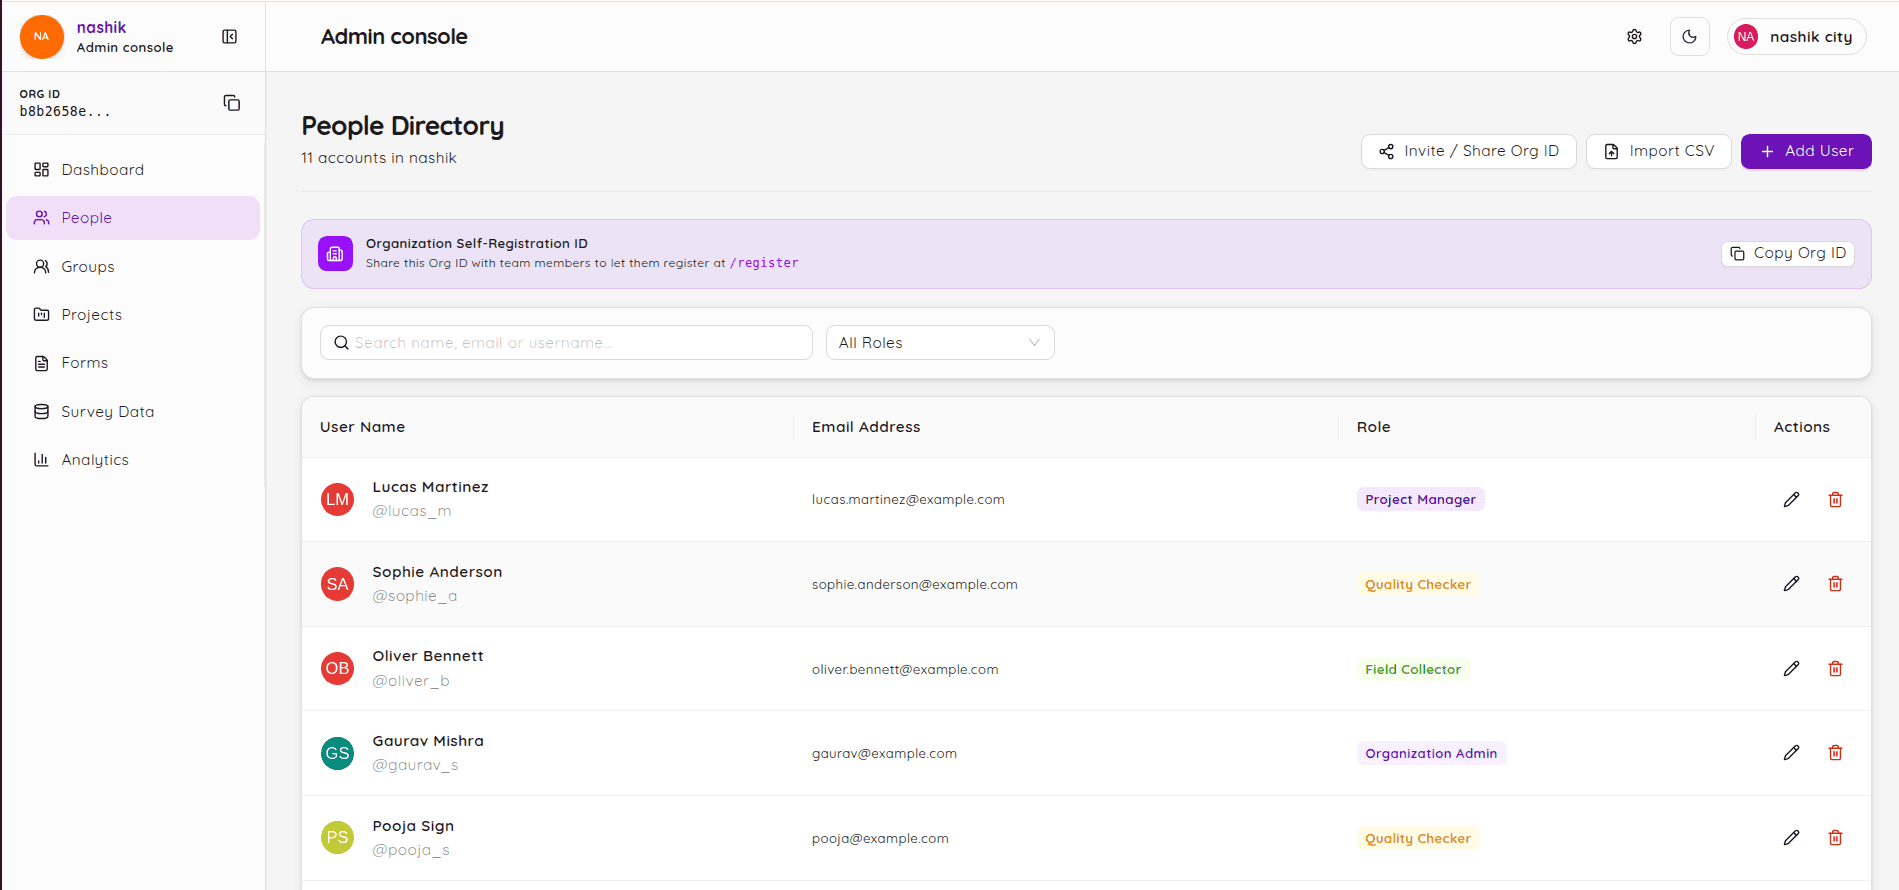1899x890 pixels.
Task: Open Groups in sidebar
Action: coord(133,267)
